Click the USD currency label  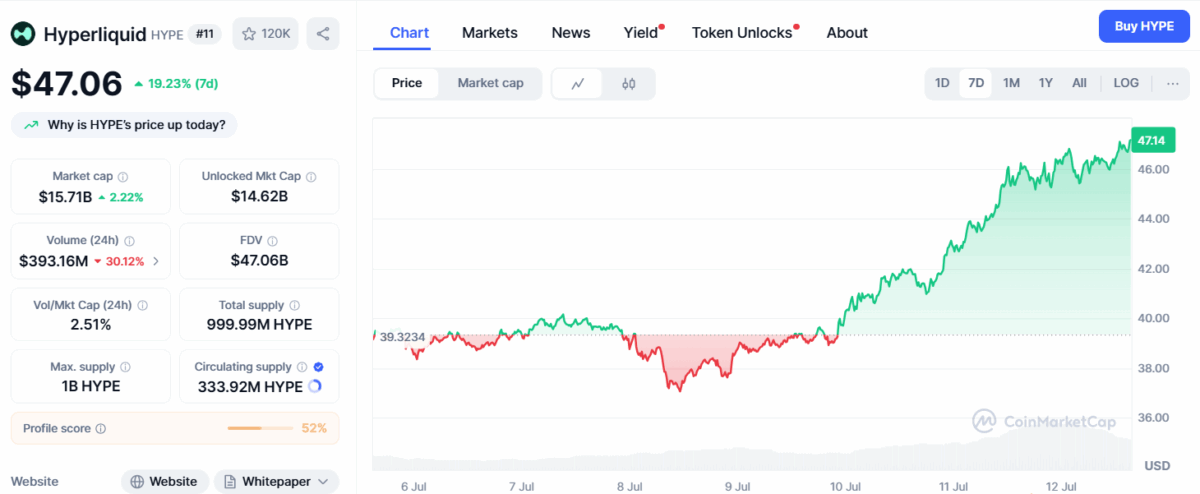pos(1157,466)
